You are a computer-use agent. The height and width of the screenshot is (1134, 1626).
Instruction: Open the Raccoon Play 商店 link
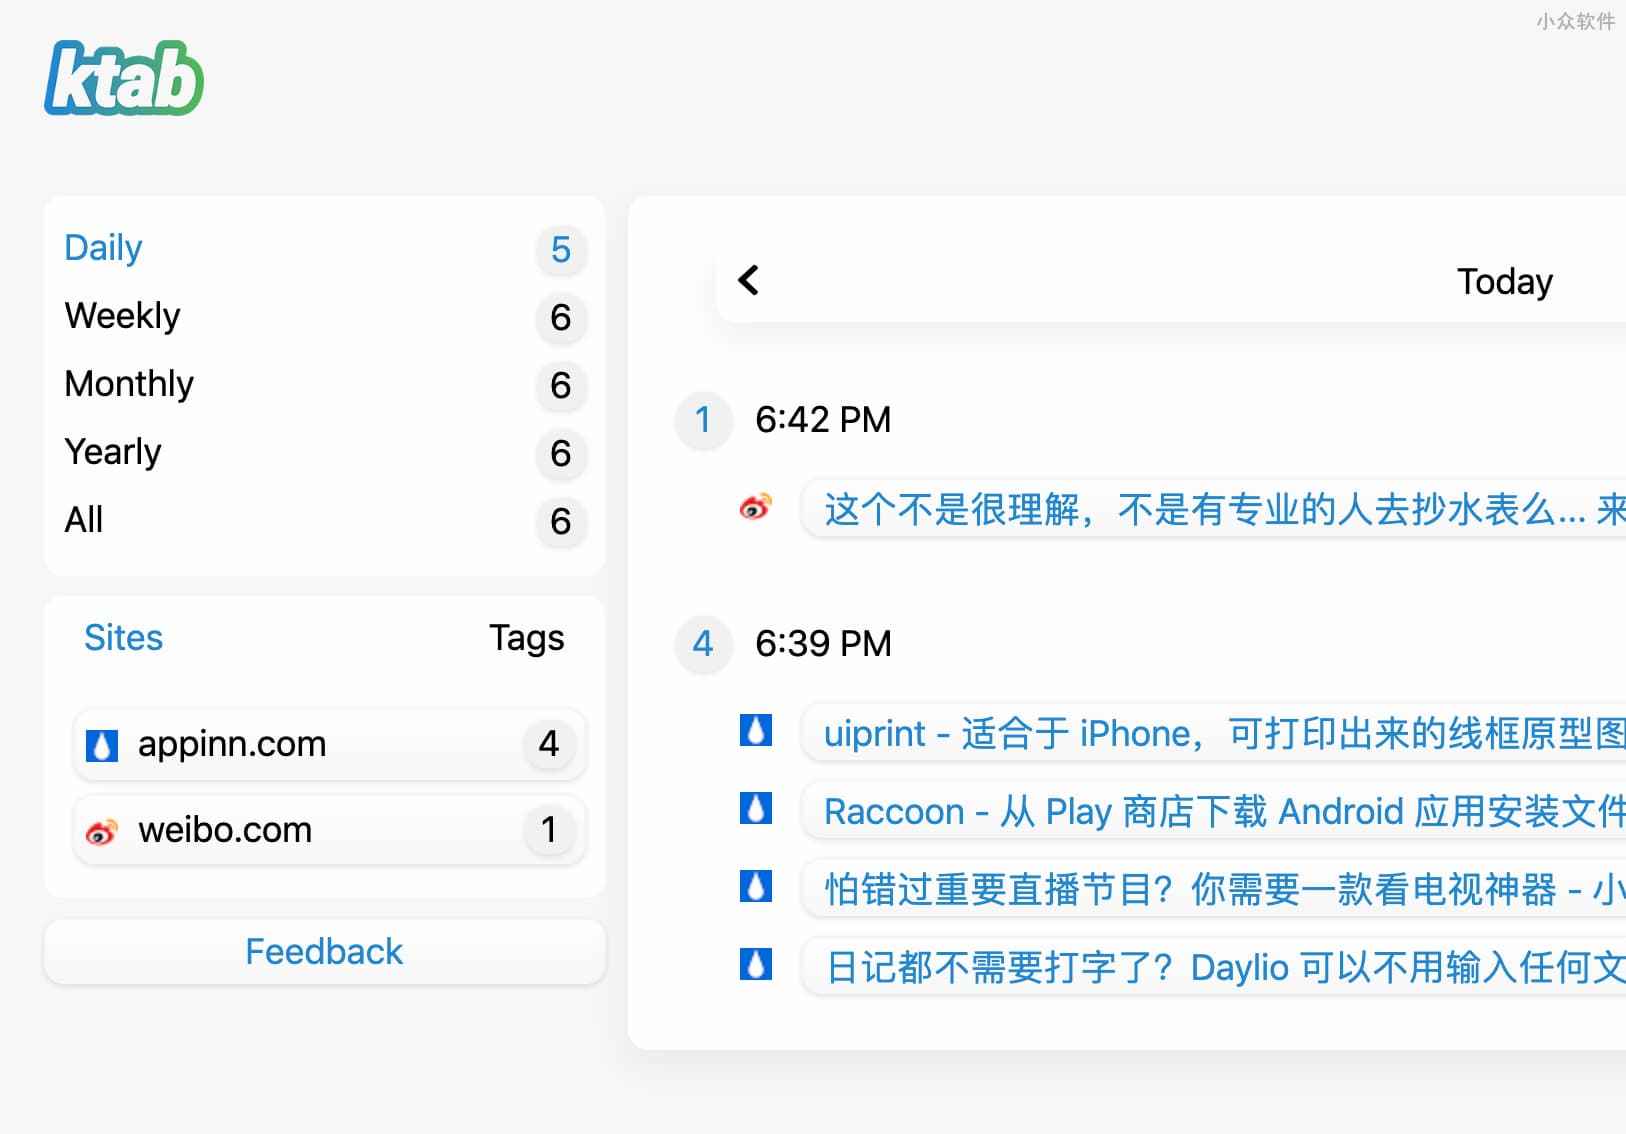[x=1214, y=811]
